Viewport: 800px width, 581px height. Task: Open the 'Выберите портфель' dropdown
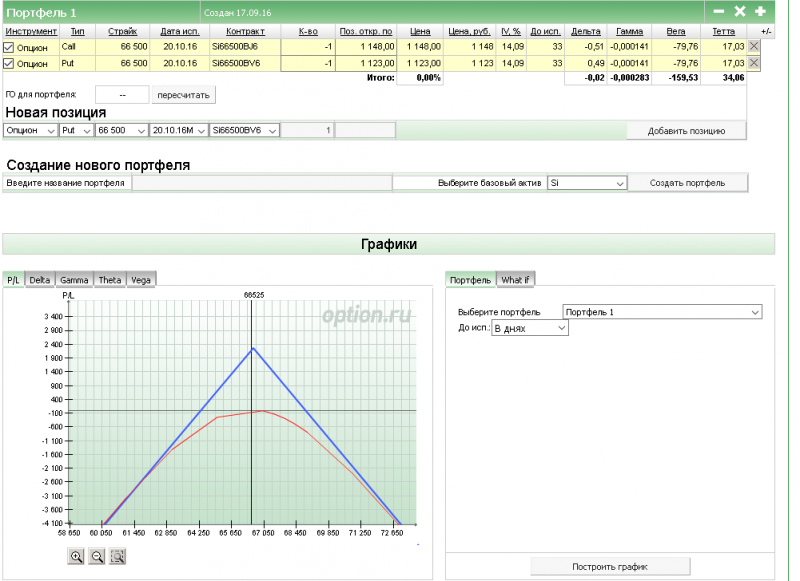tap(662, 312)
